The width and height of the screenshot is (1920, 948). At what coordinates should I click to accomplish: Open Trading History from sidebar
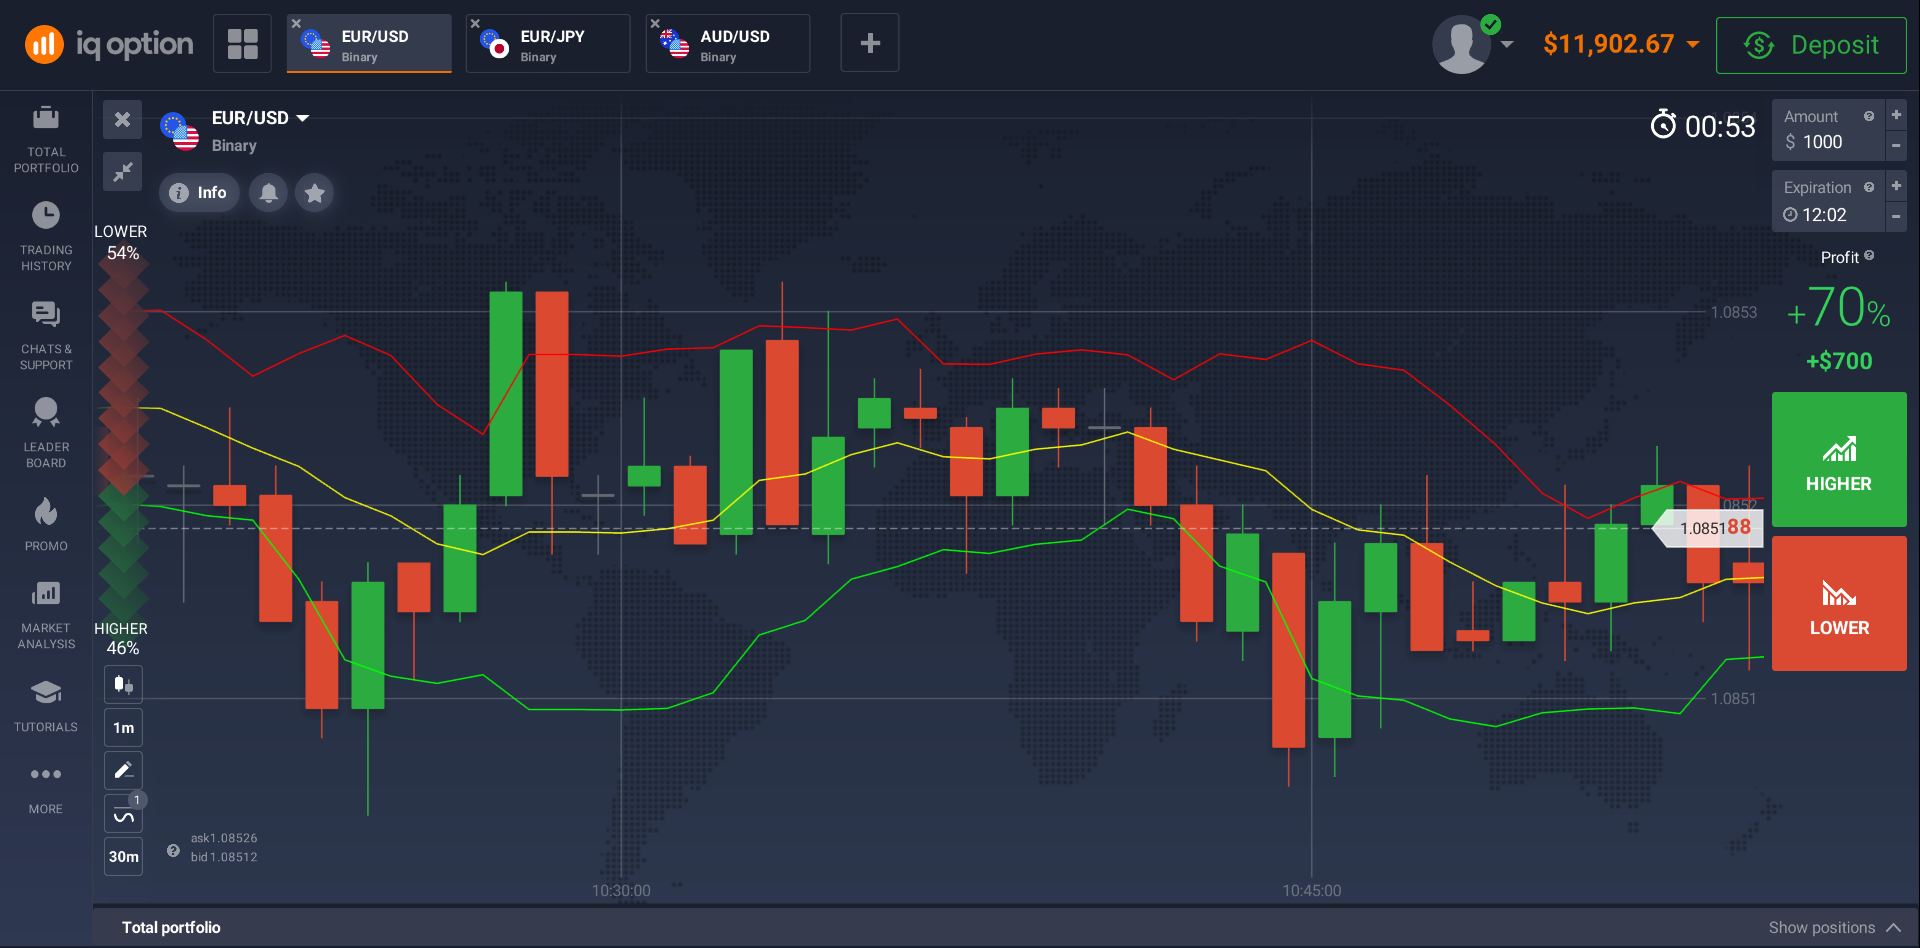coord(46,236)
